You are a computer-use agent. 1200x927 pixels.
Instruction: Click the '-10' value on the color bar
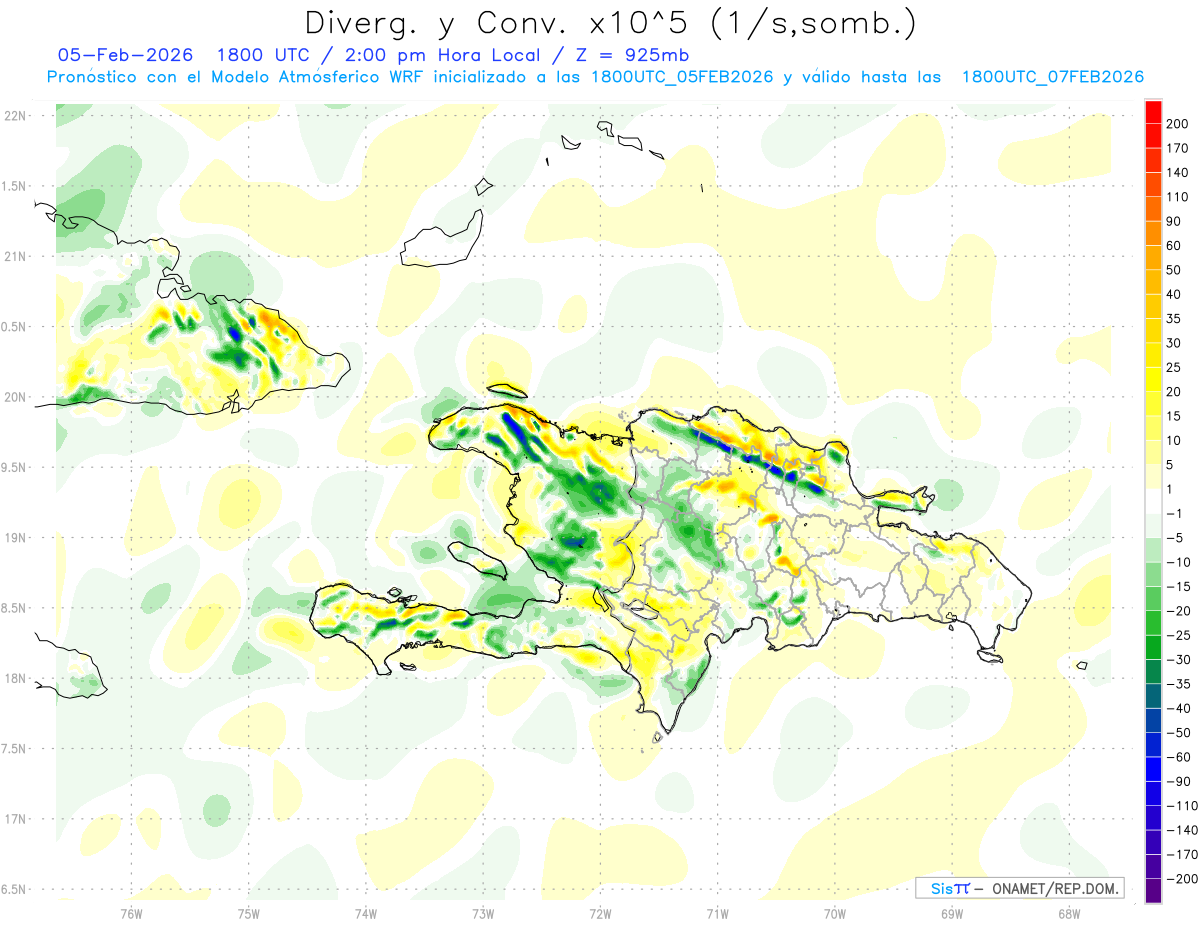click(x=1178, y=562)
